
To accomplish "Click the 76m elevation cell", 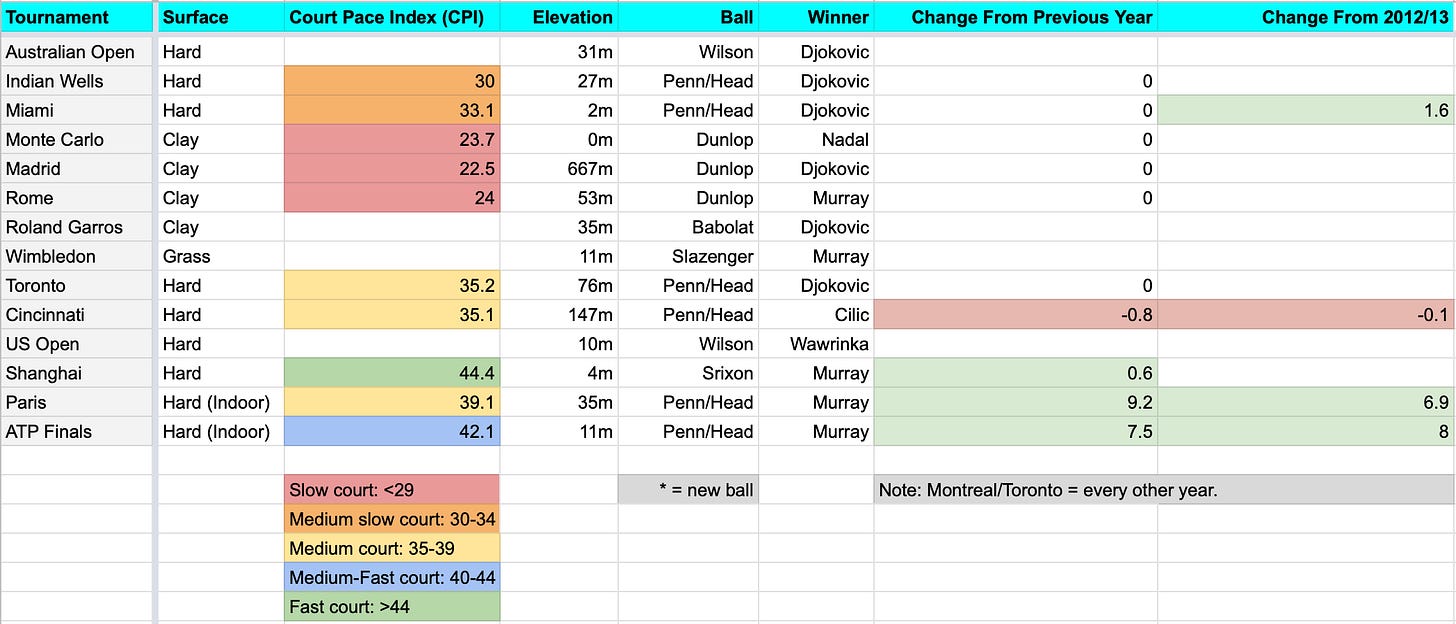I will [x=559, y=285].
